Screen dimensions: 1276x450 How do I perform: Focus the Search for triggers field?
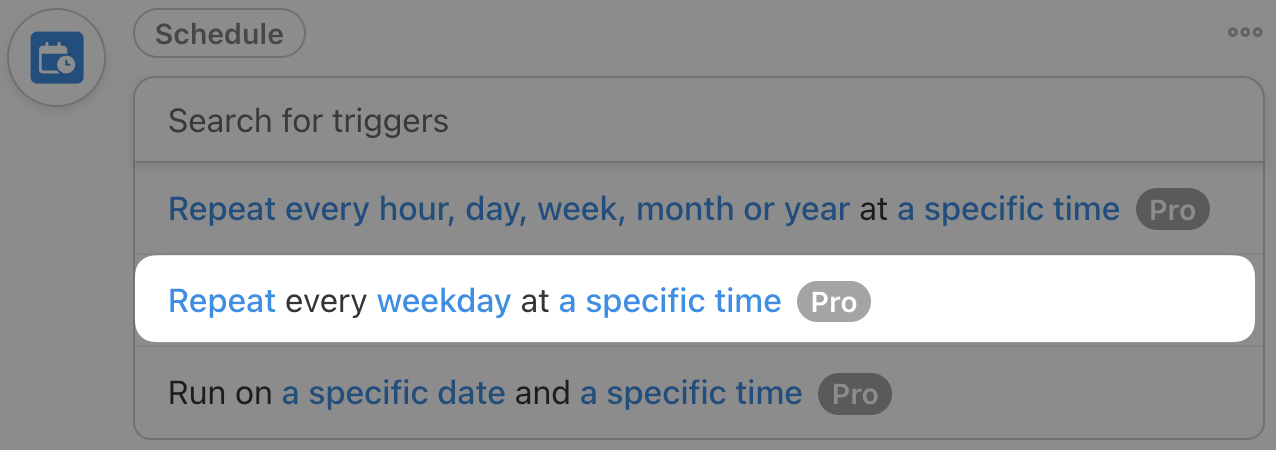pyautogui.click(x=698, y=121)
